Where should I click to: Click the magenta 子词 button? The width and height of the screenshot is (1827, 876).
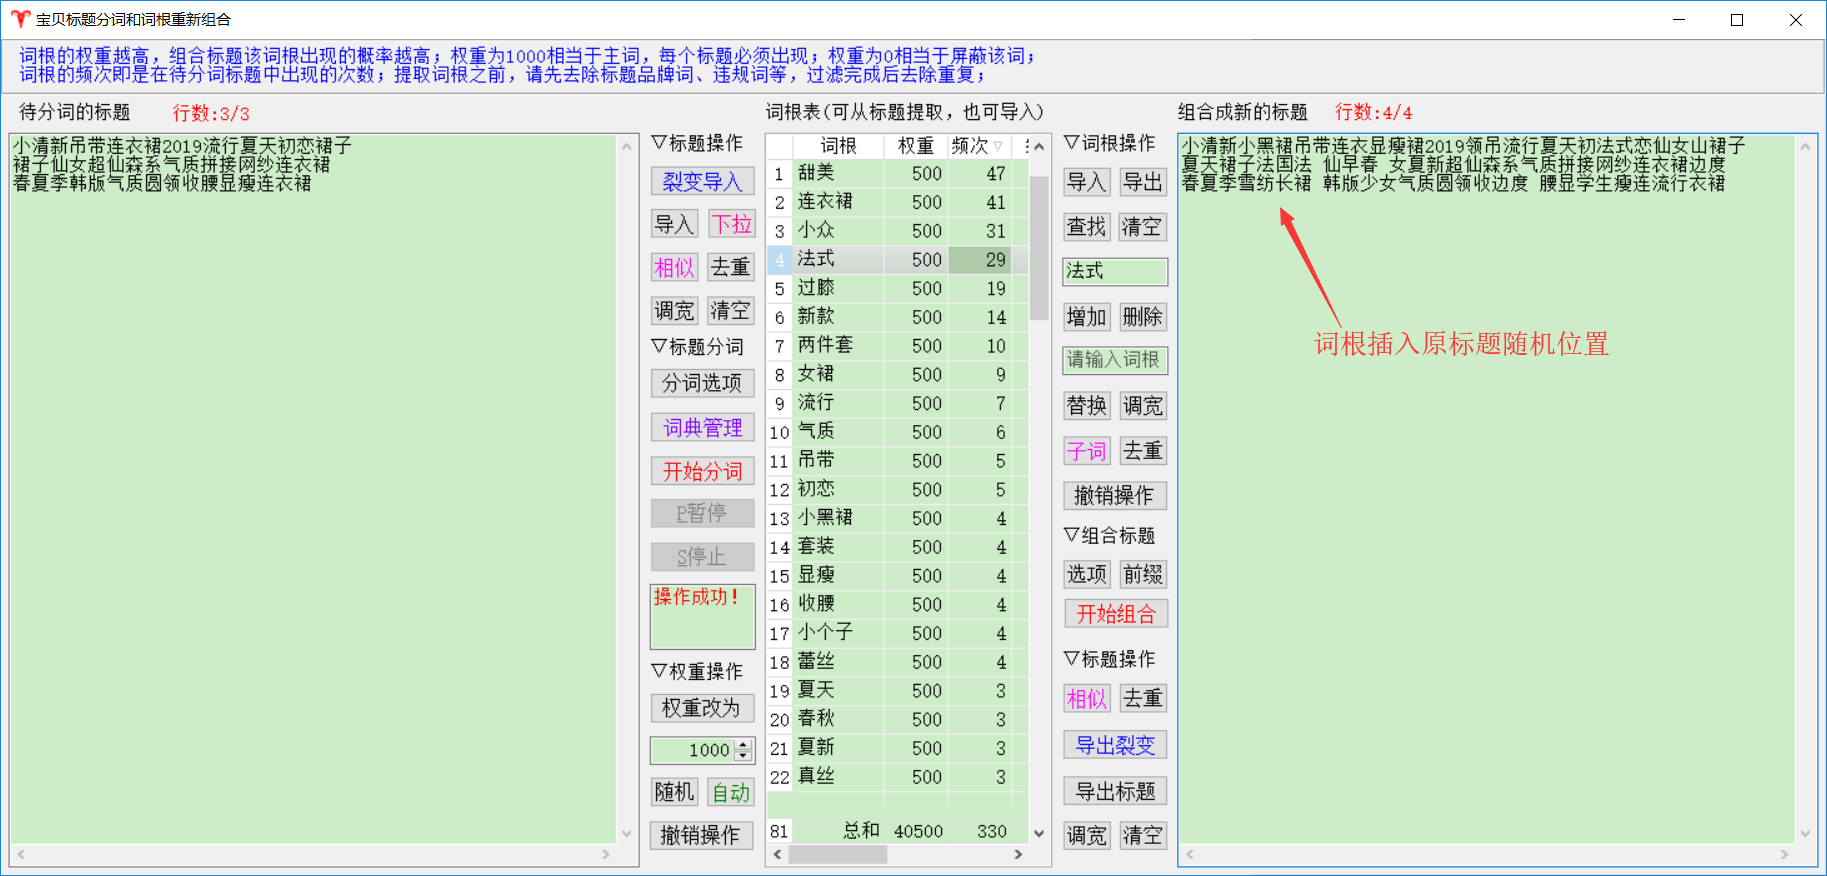pos(1086,451)
